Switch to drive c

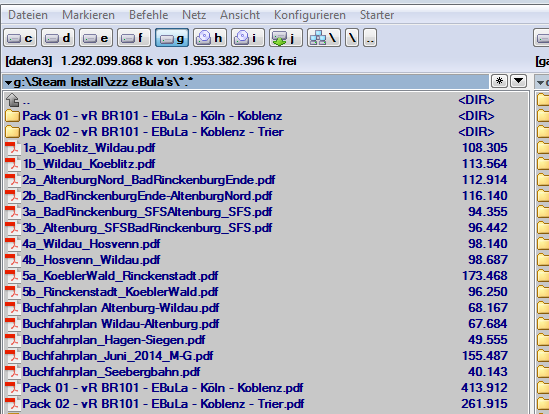(x=20, y=38)
